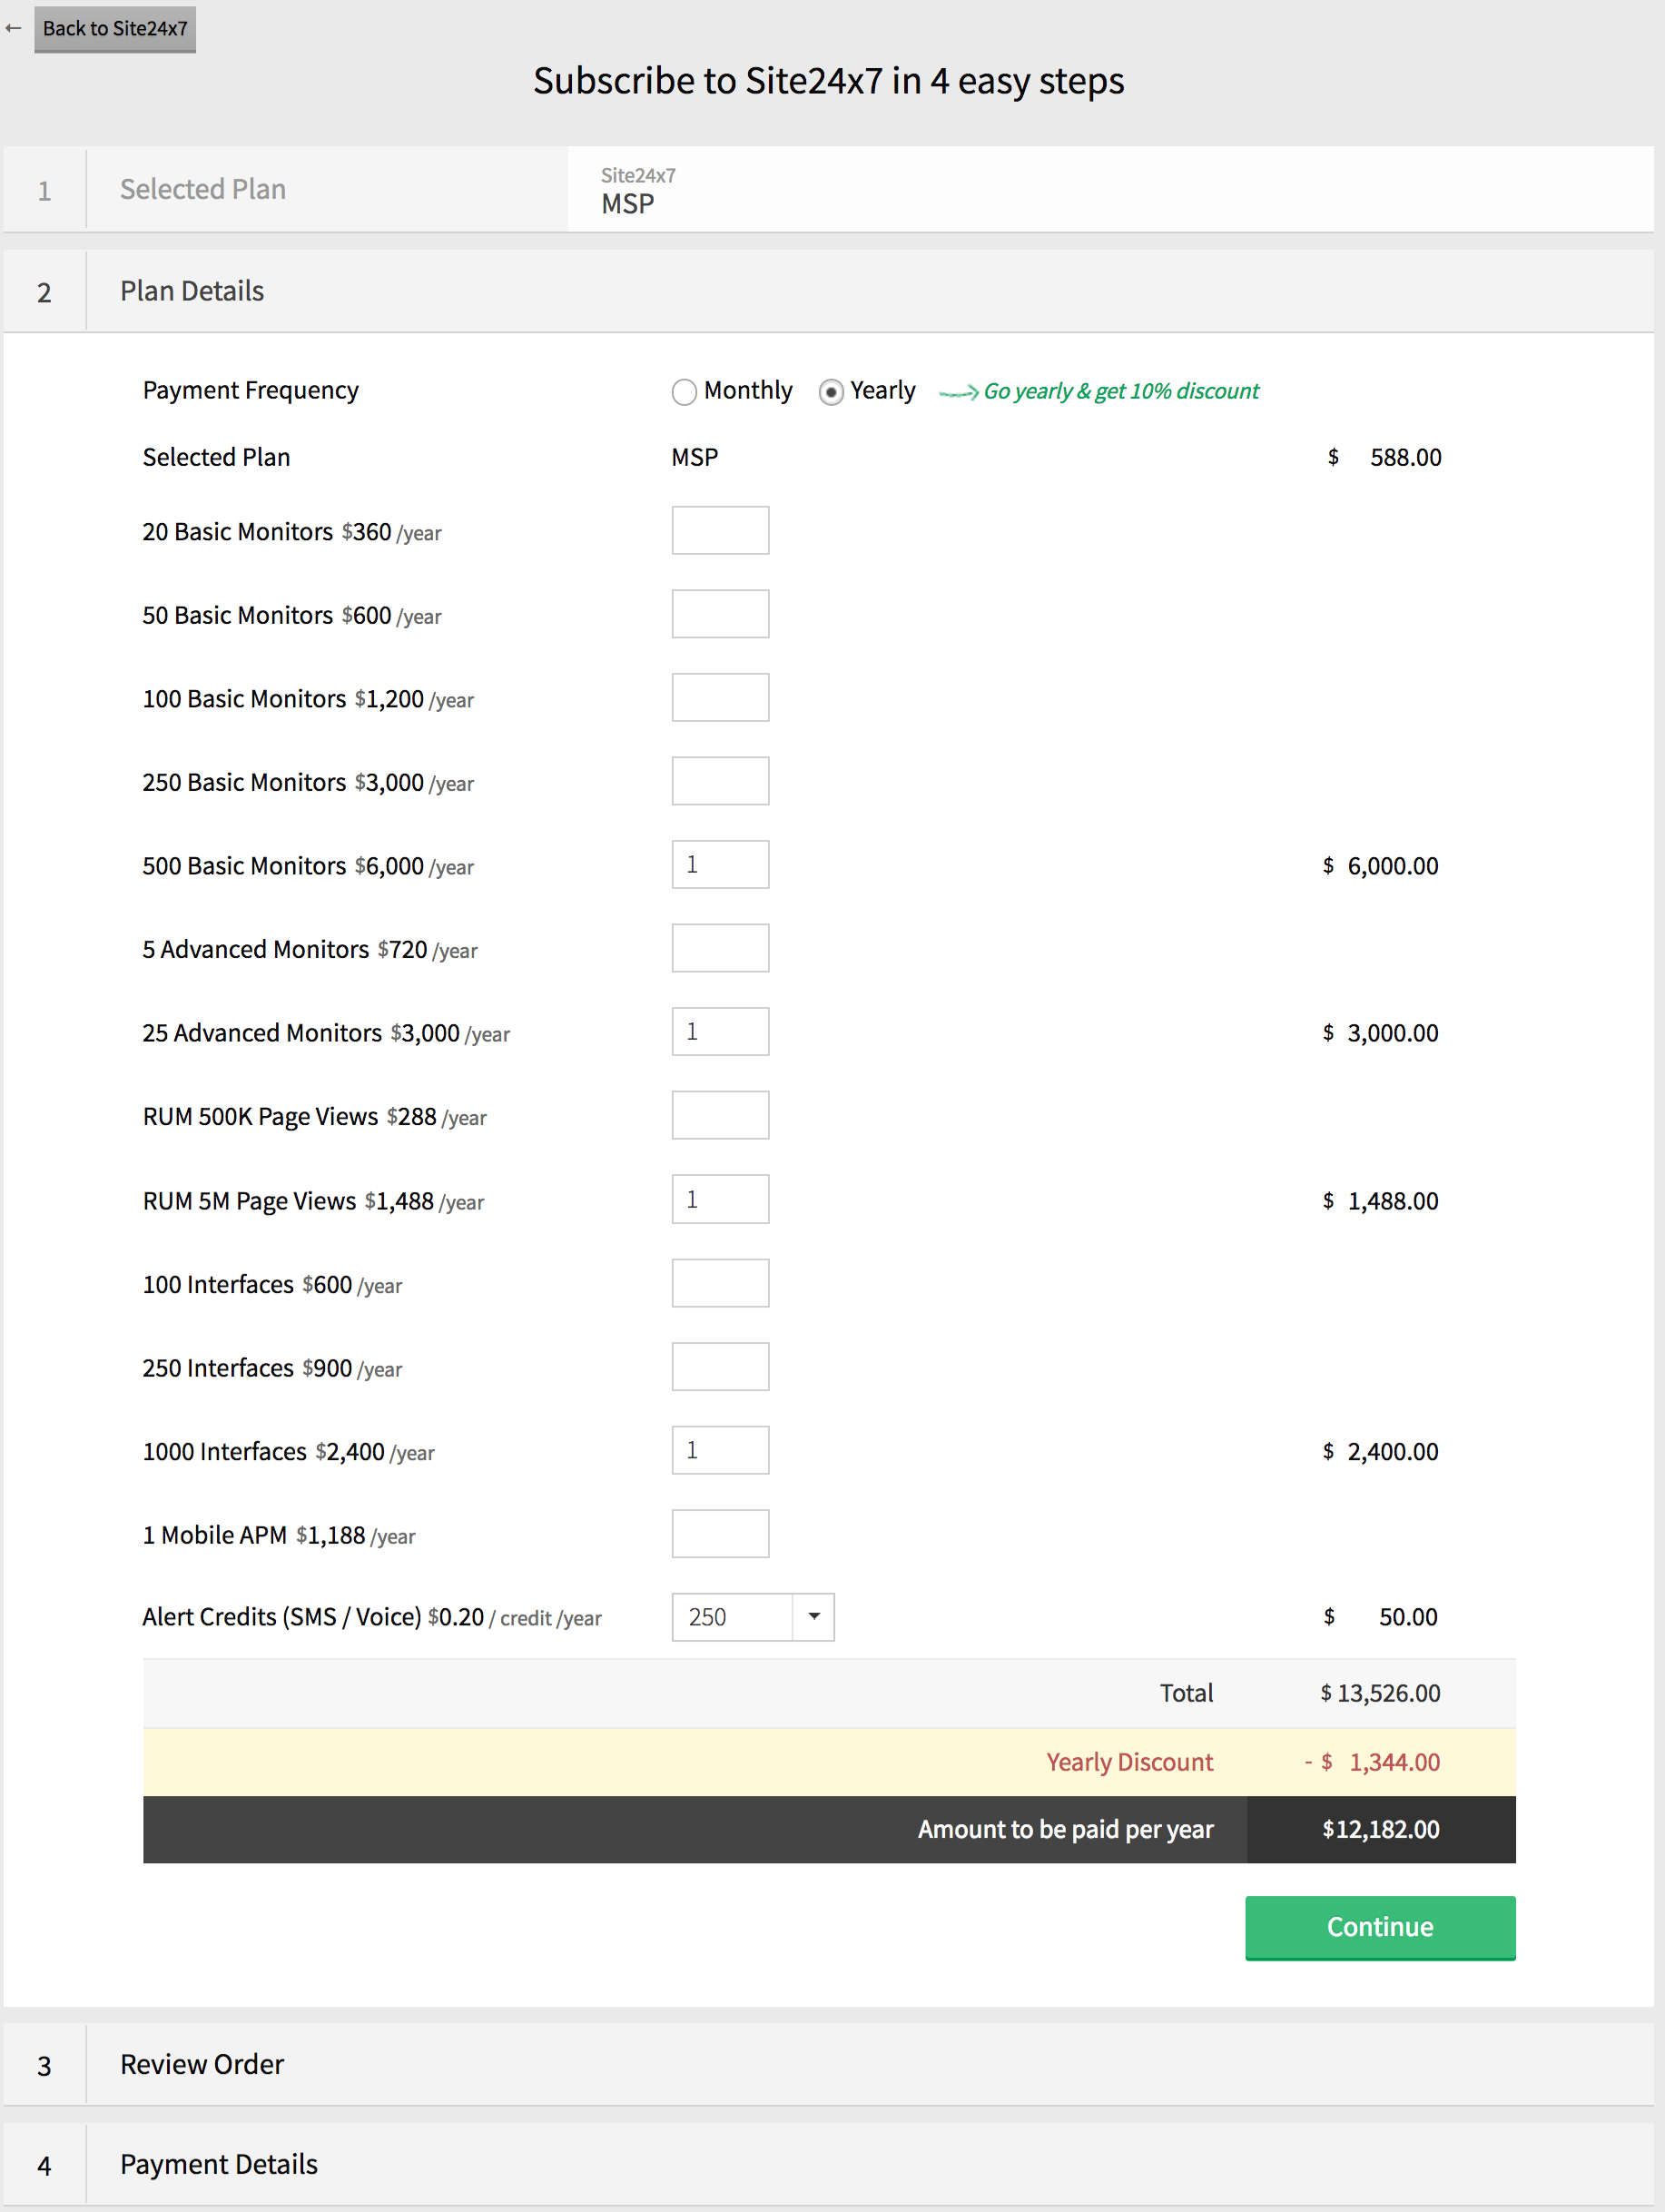Click the RUM 5M Page Views quantity
This screenshot has height=2212, width=1665.
(720, 1199)
